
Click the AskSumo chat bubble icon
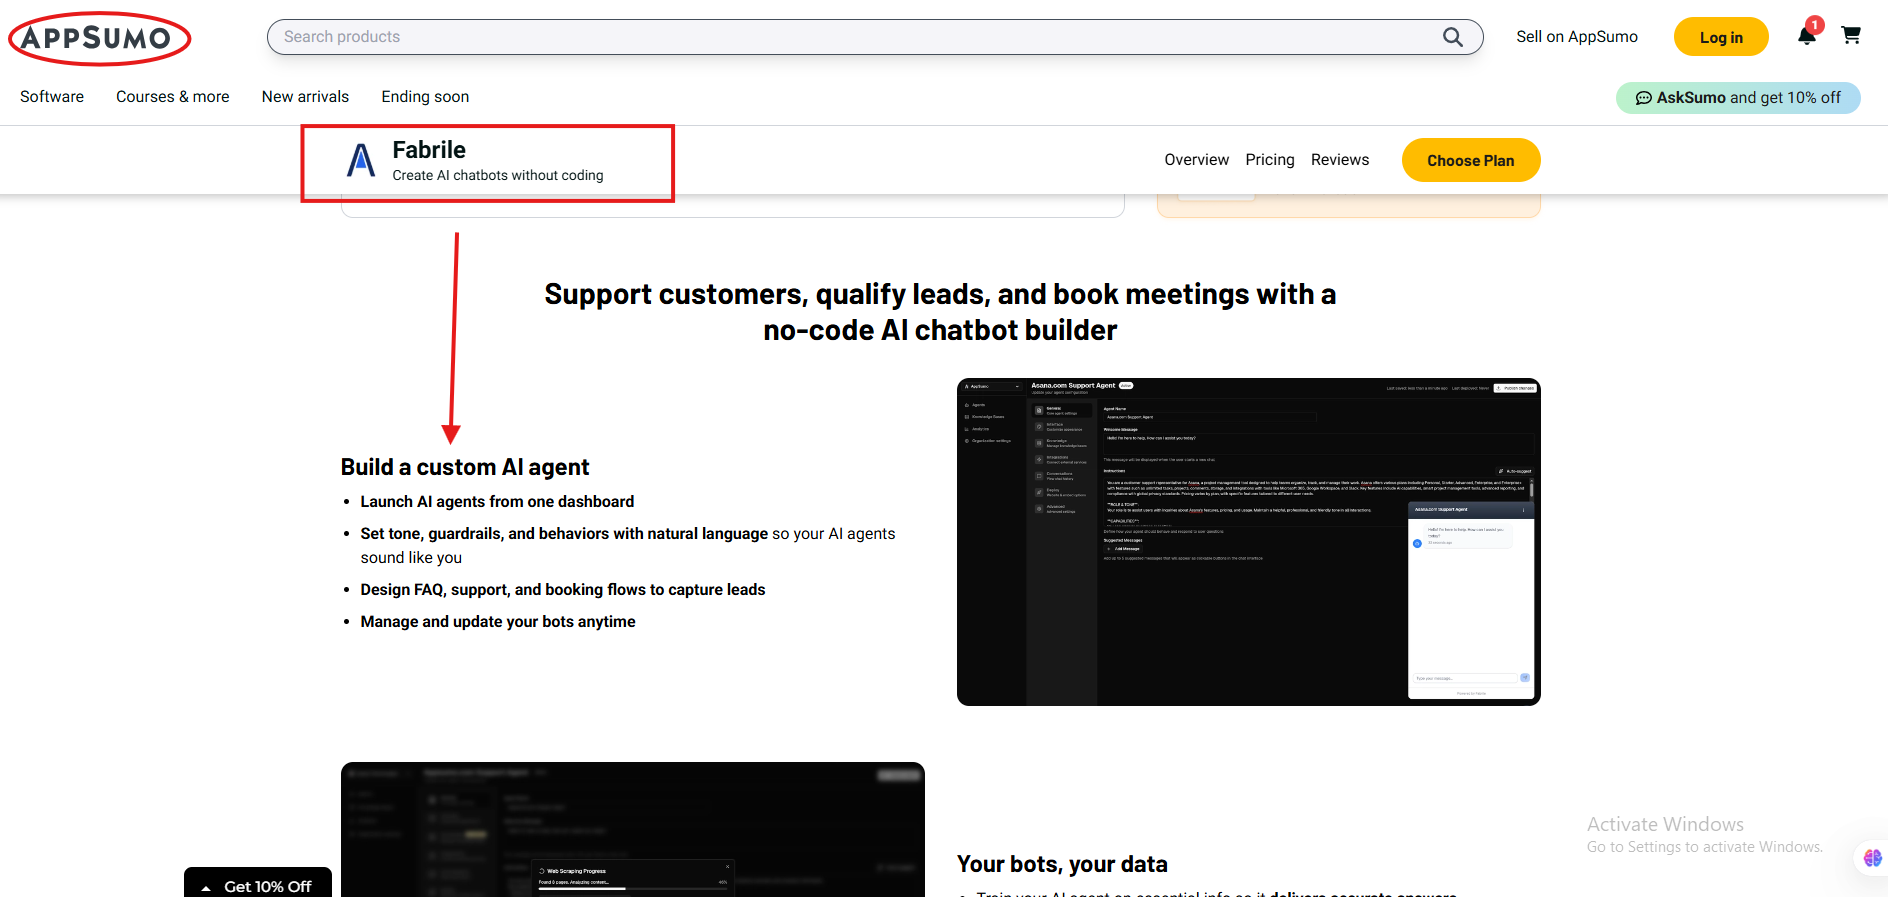[x=1643, y=98]
